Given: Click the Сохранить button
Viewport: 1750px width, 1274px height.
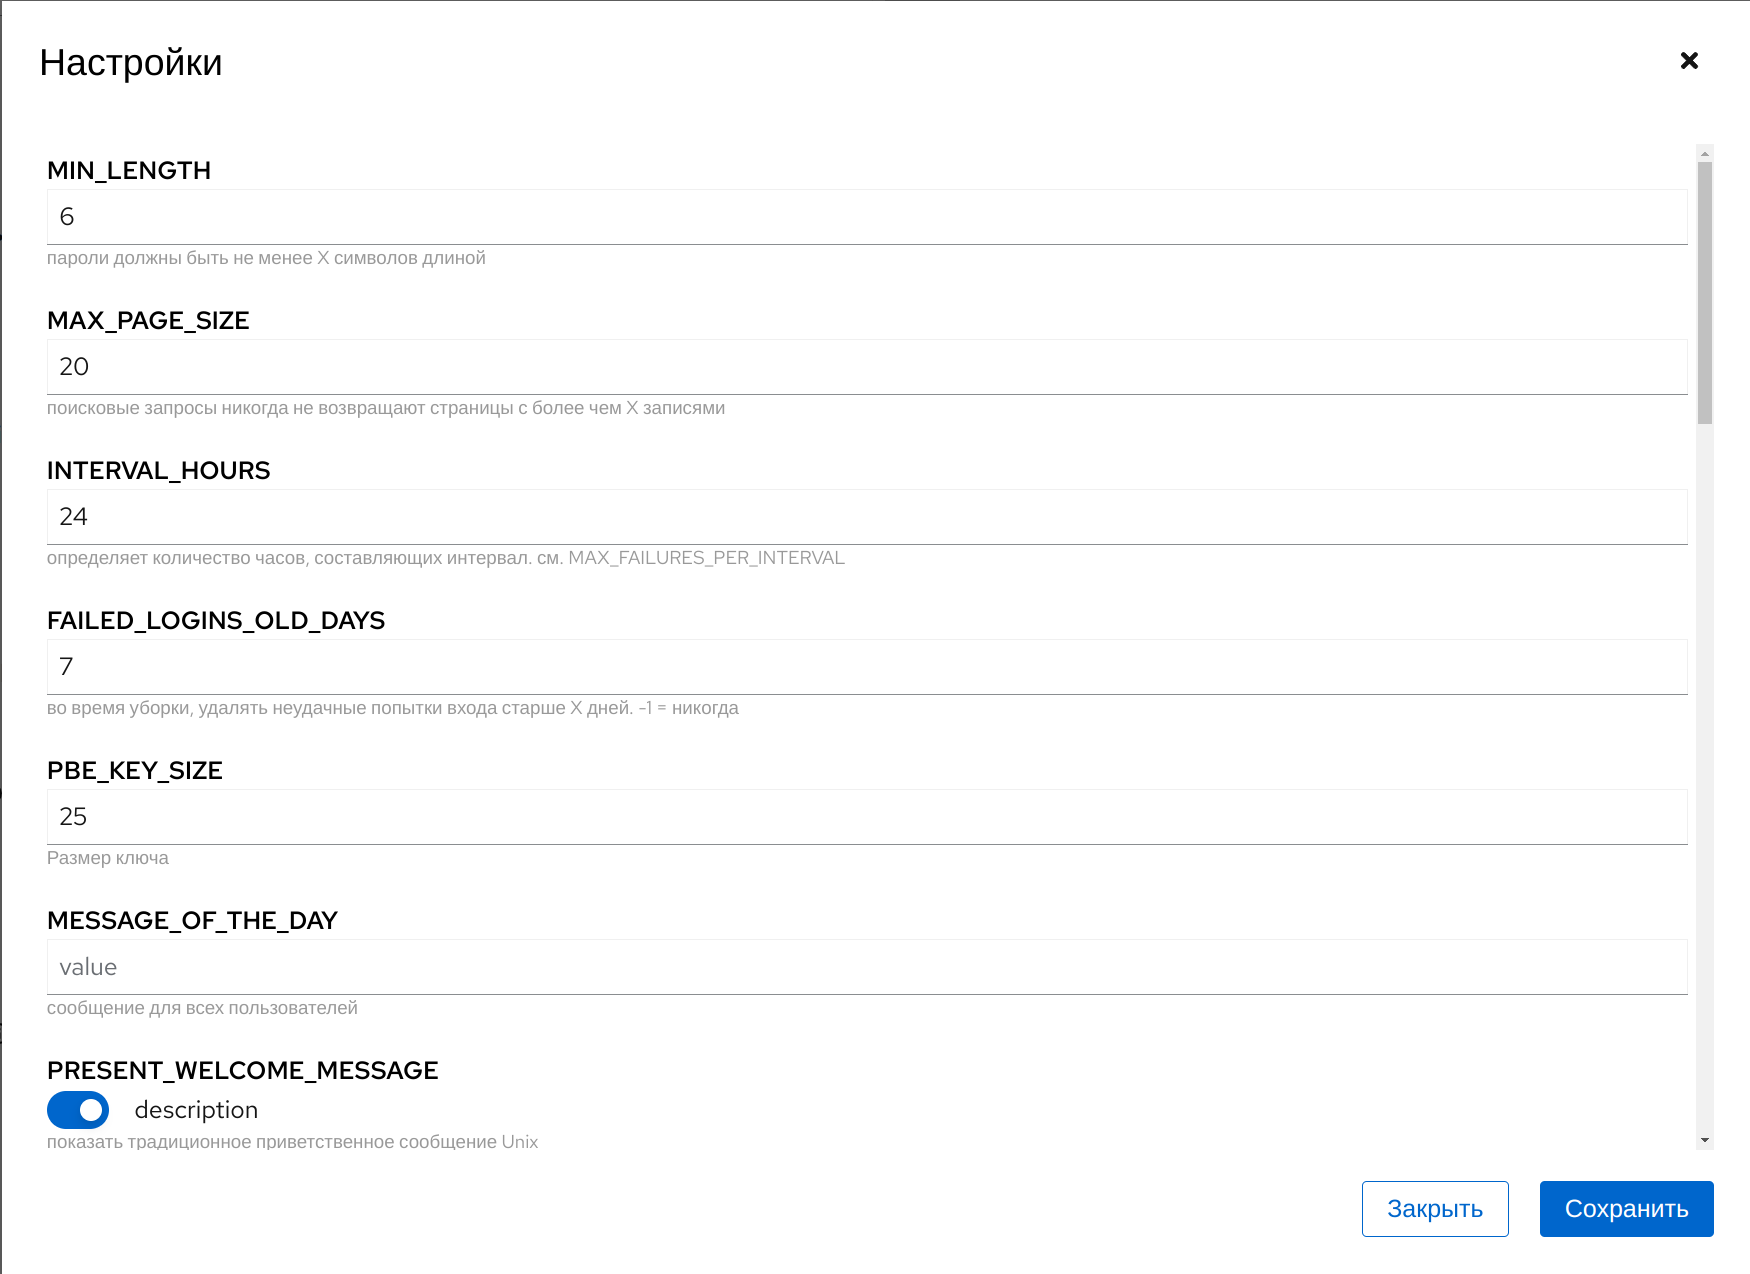Looking at the screenshot, I should click(1626, 1209).
